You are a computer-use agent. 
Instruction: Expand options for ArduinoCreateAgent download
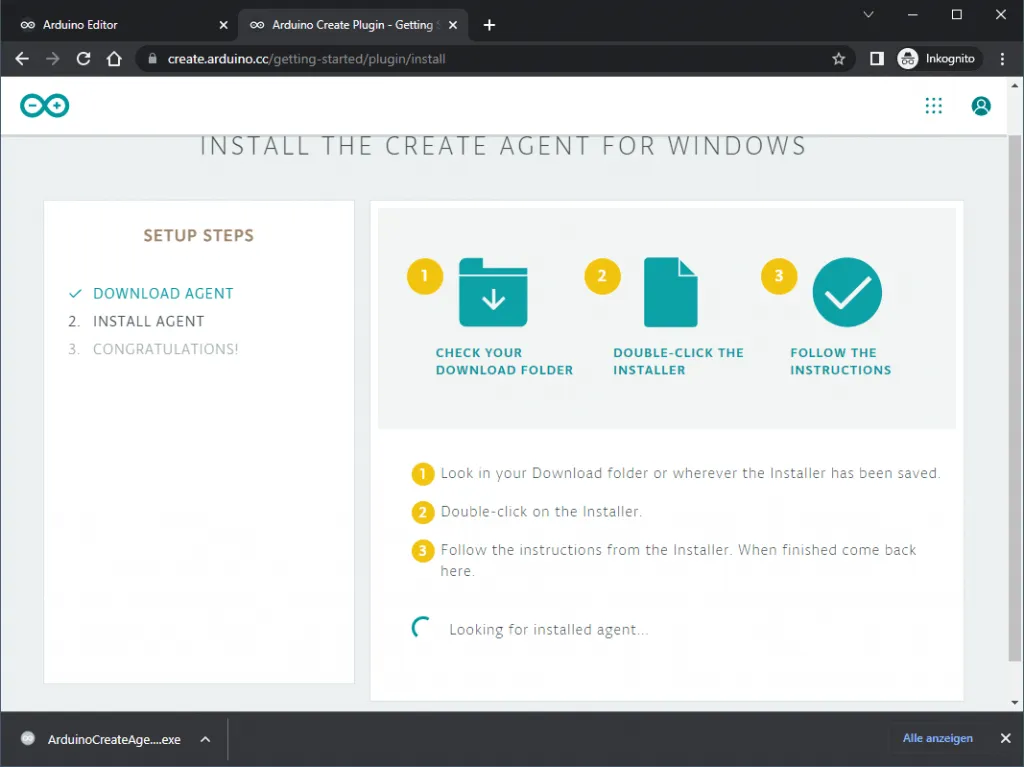[205, 739]
